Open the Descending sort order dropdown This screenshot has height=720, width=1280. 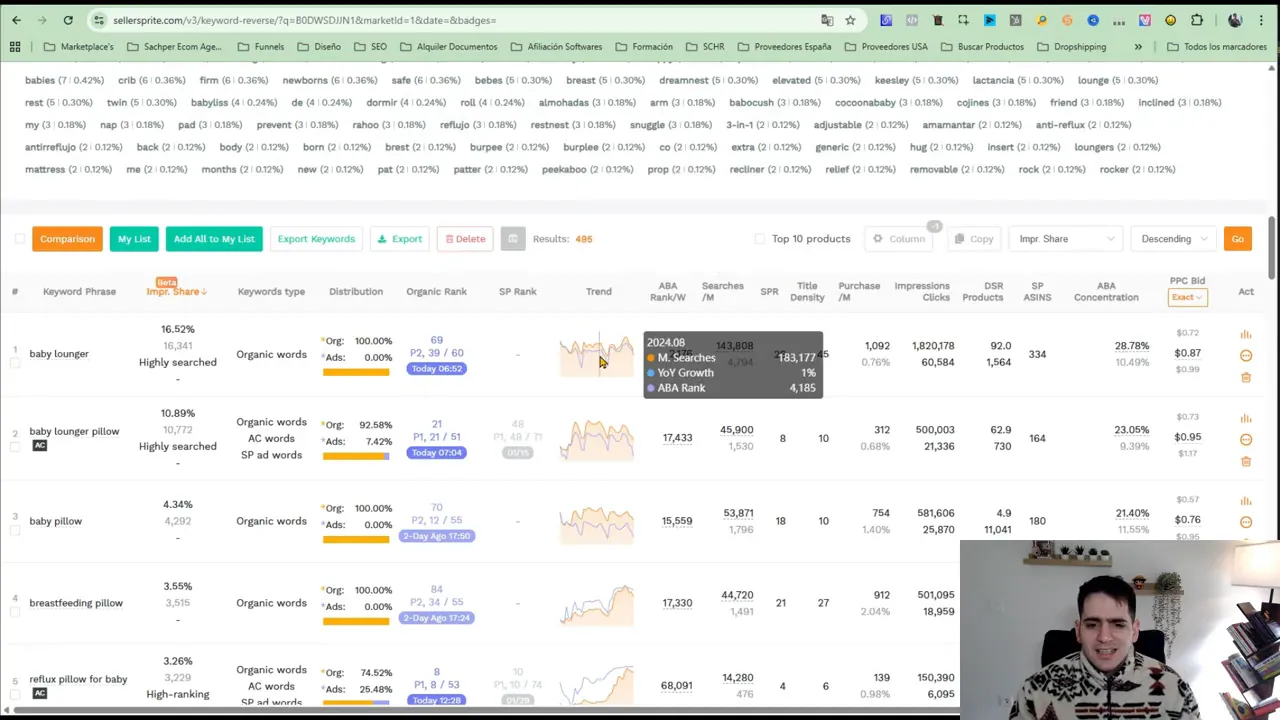point(1173,238)
